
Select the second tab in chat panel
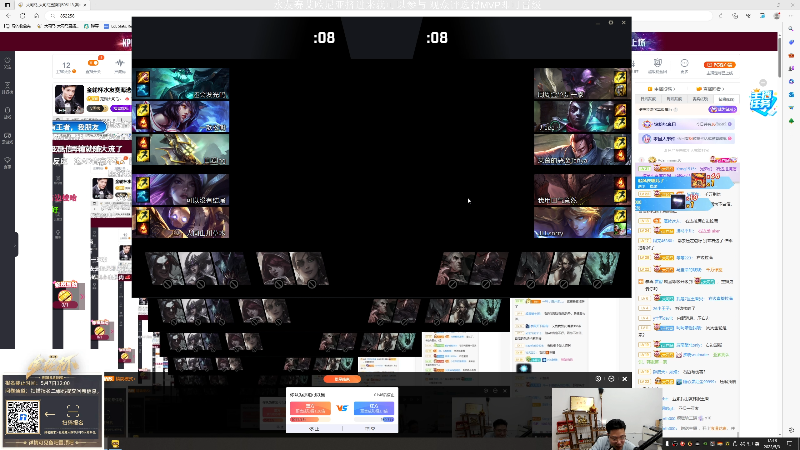pyautogui.click(x=674, y=99)
